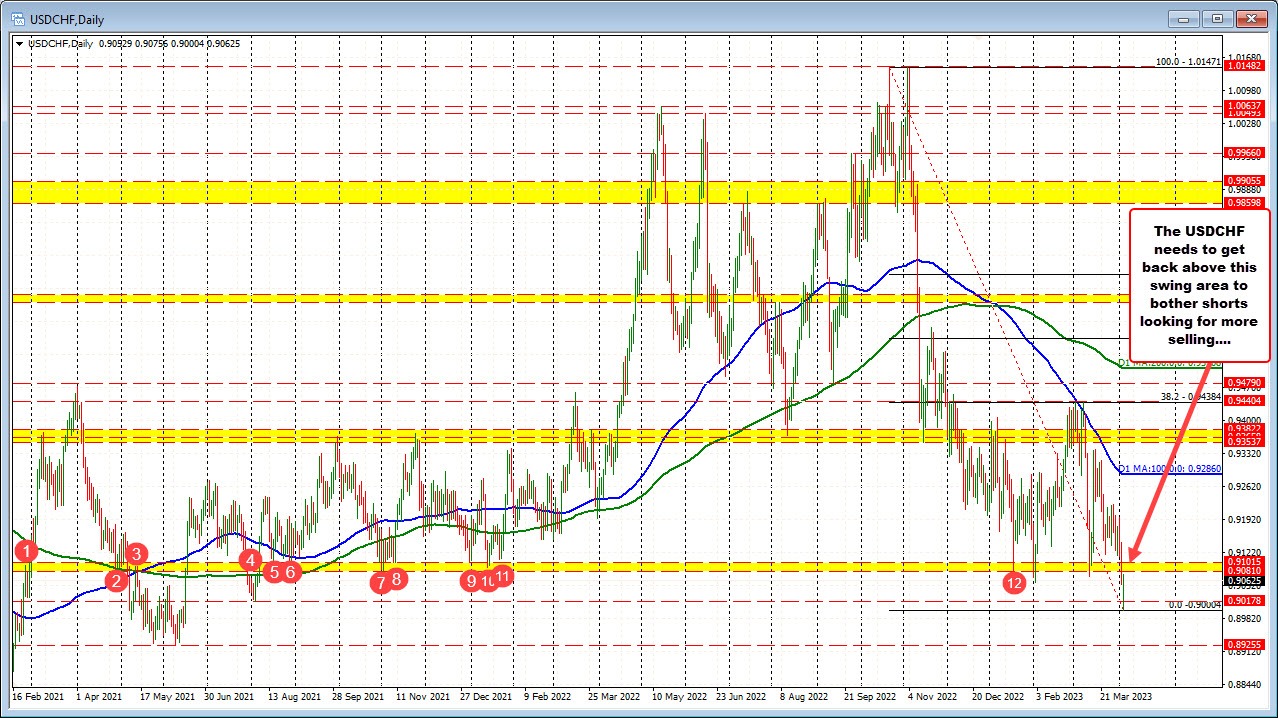This screenshot has width=1278, height=718.
Task: Click red circle marker number 11
Action: 503,575
